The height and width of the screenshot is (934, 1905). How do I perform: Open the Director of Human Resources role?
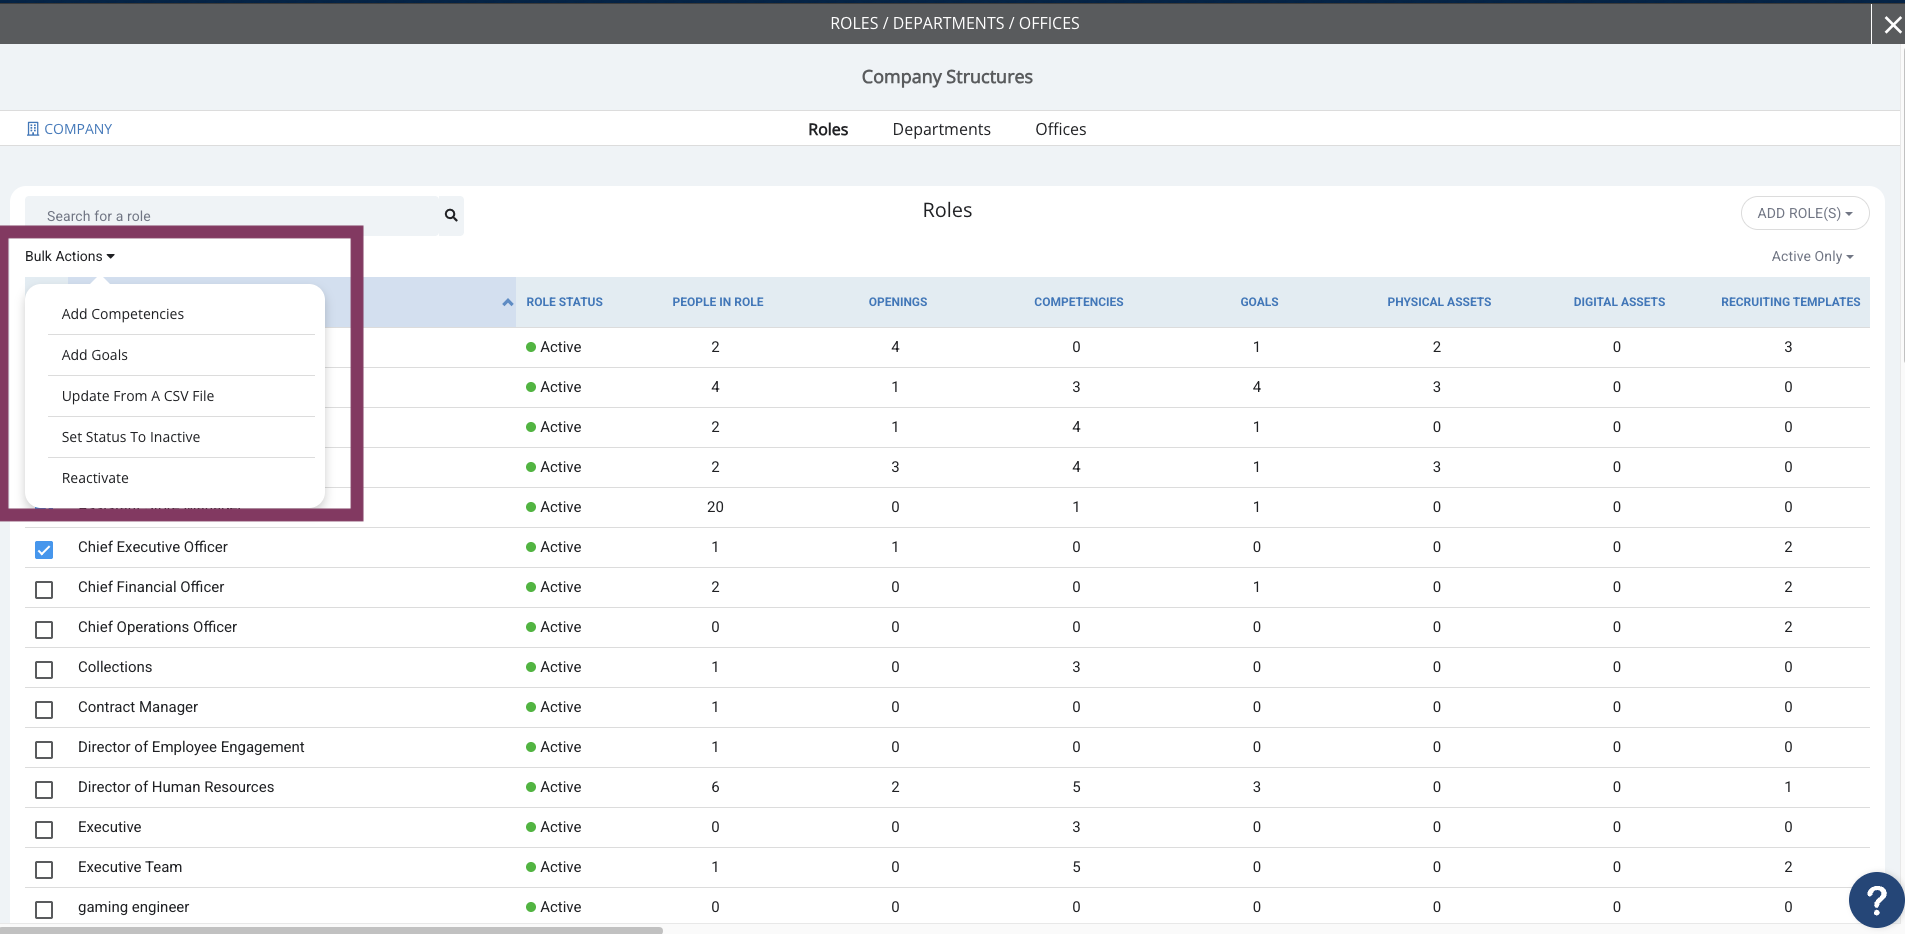tap(176, 787)
